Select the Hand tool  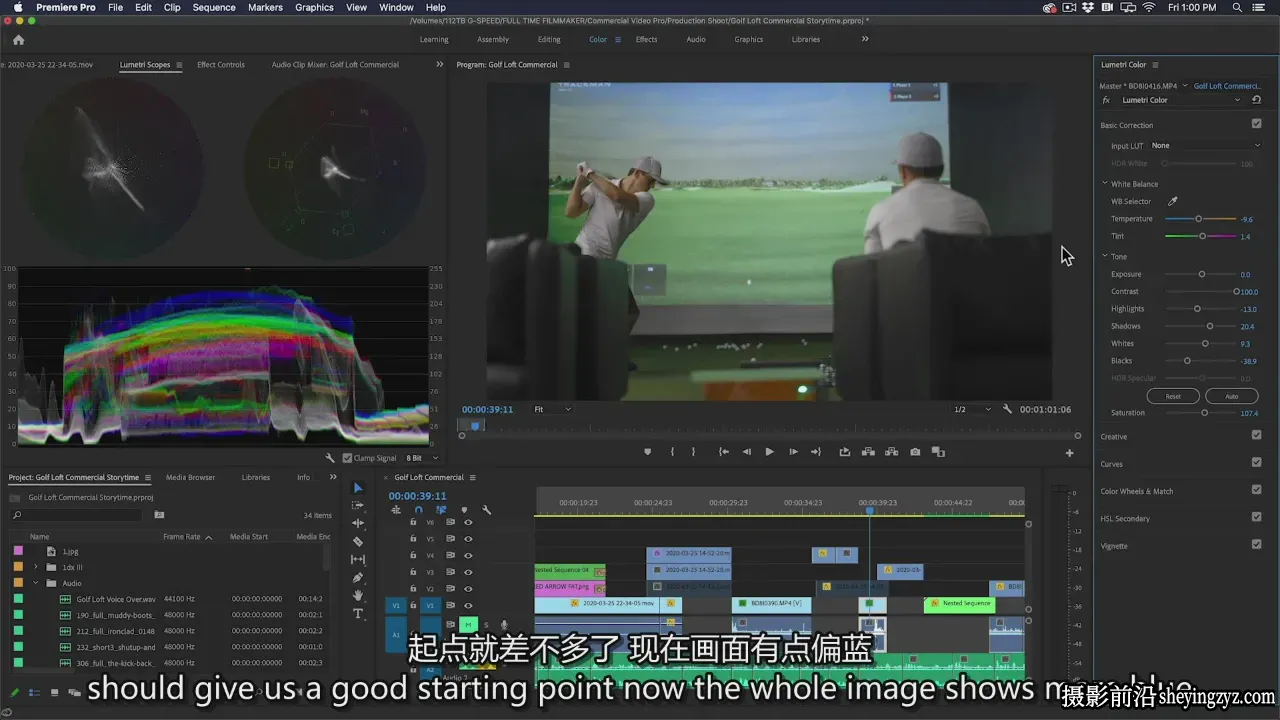coord(358,595)
